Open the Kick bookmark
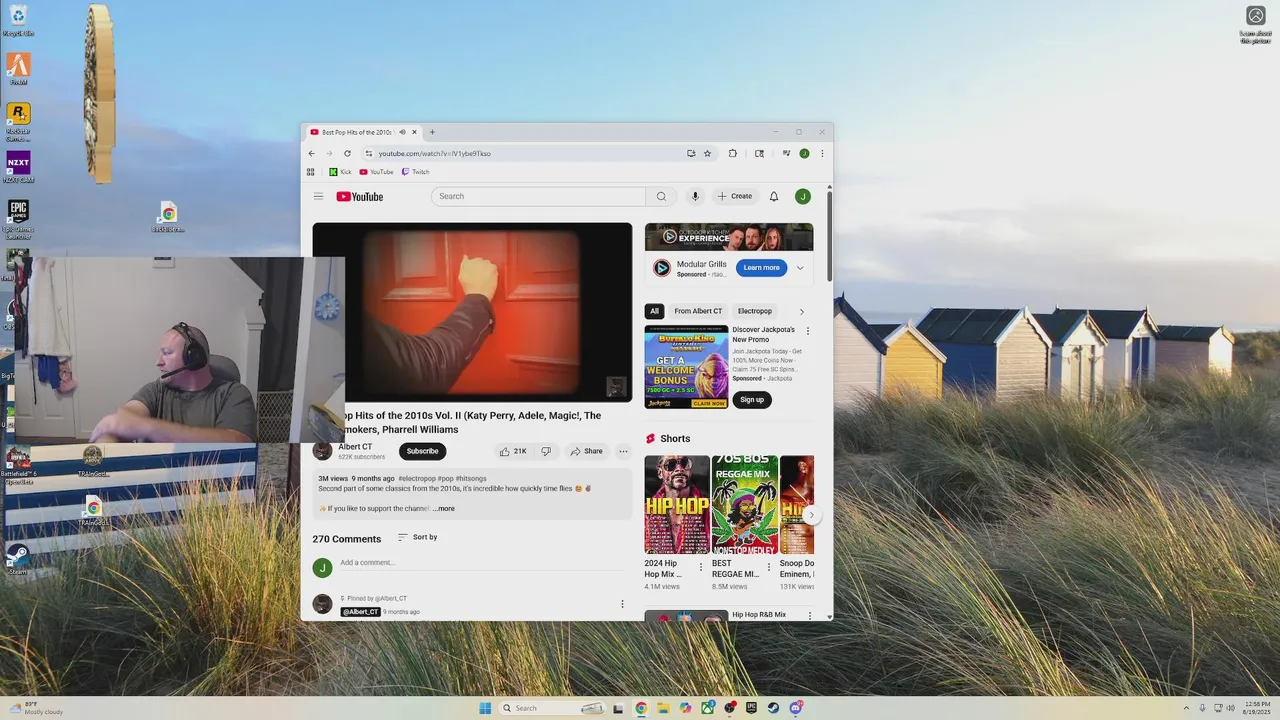Image resolution: width=1280 pixels, height=720 pixels. pos(340,172)
